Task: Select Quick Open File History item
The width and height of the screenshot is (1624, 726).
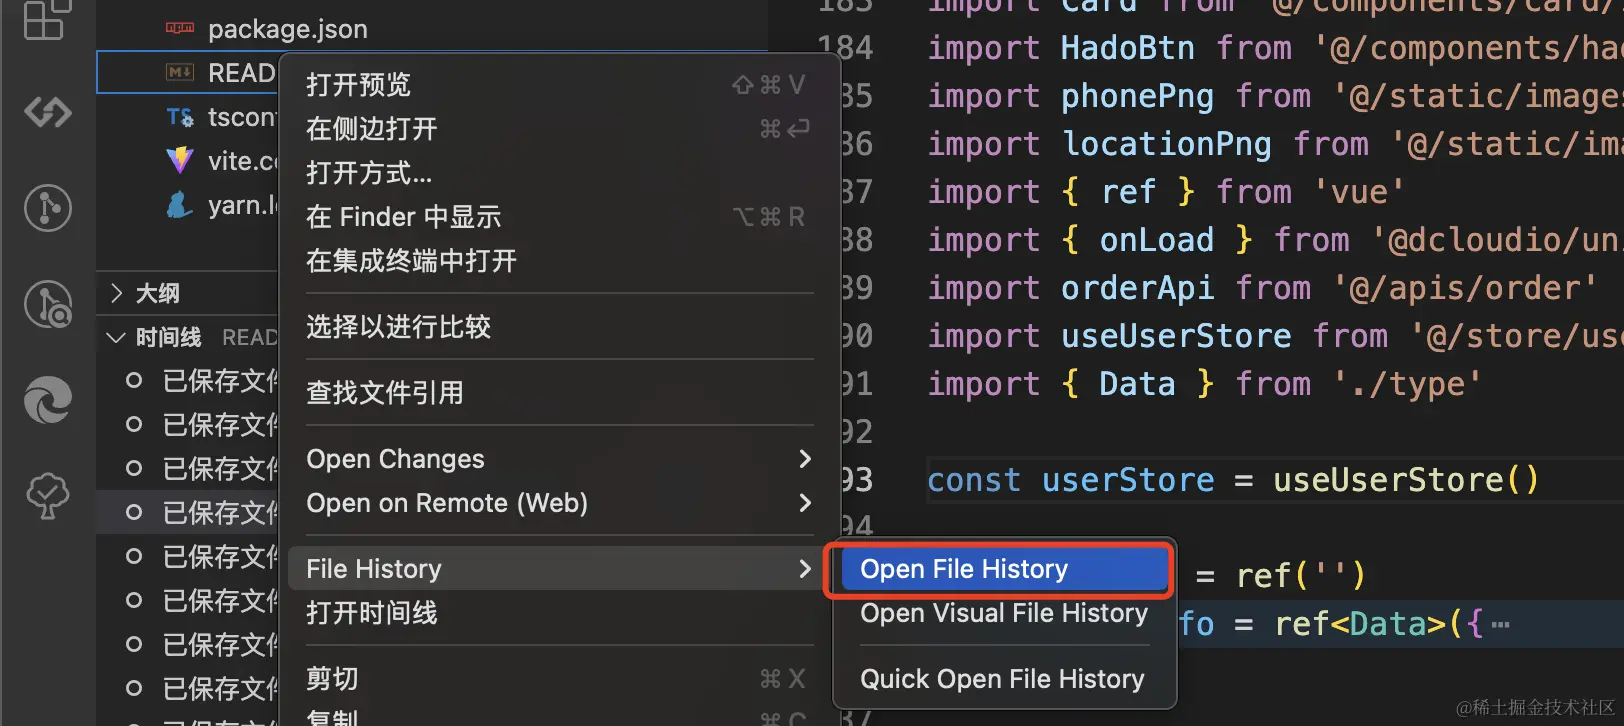Action: coord(1004,679)
